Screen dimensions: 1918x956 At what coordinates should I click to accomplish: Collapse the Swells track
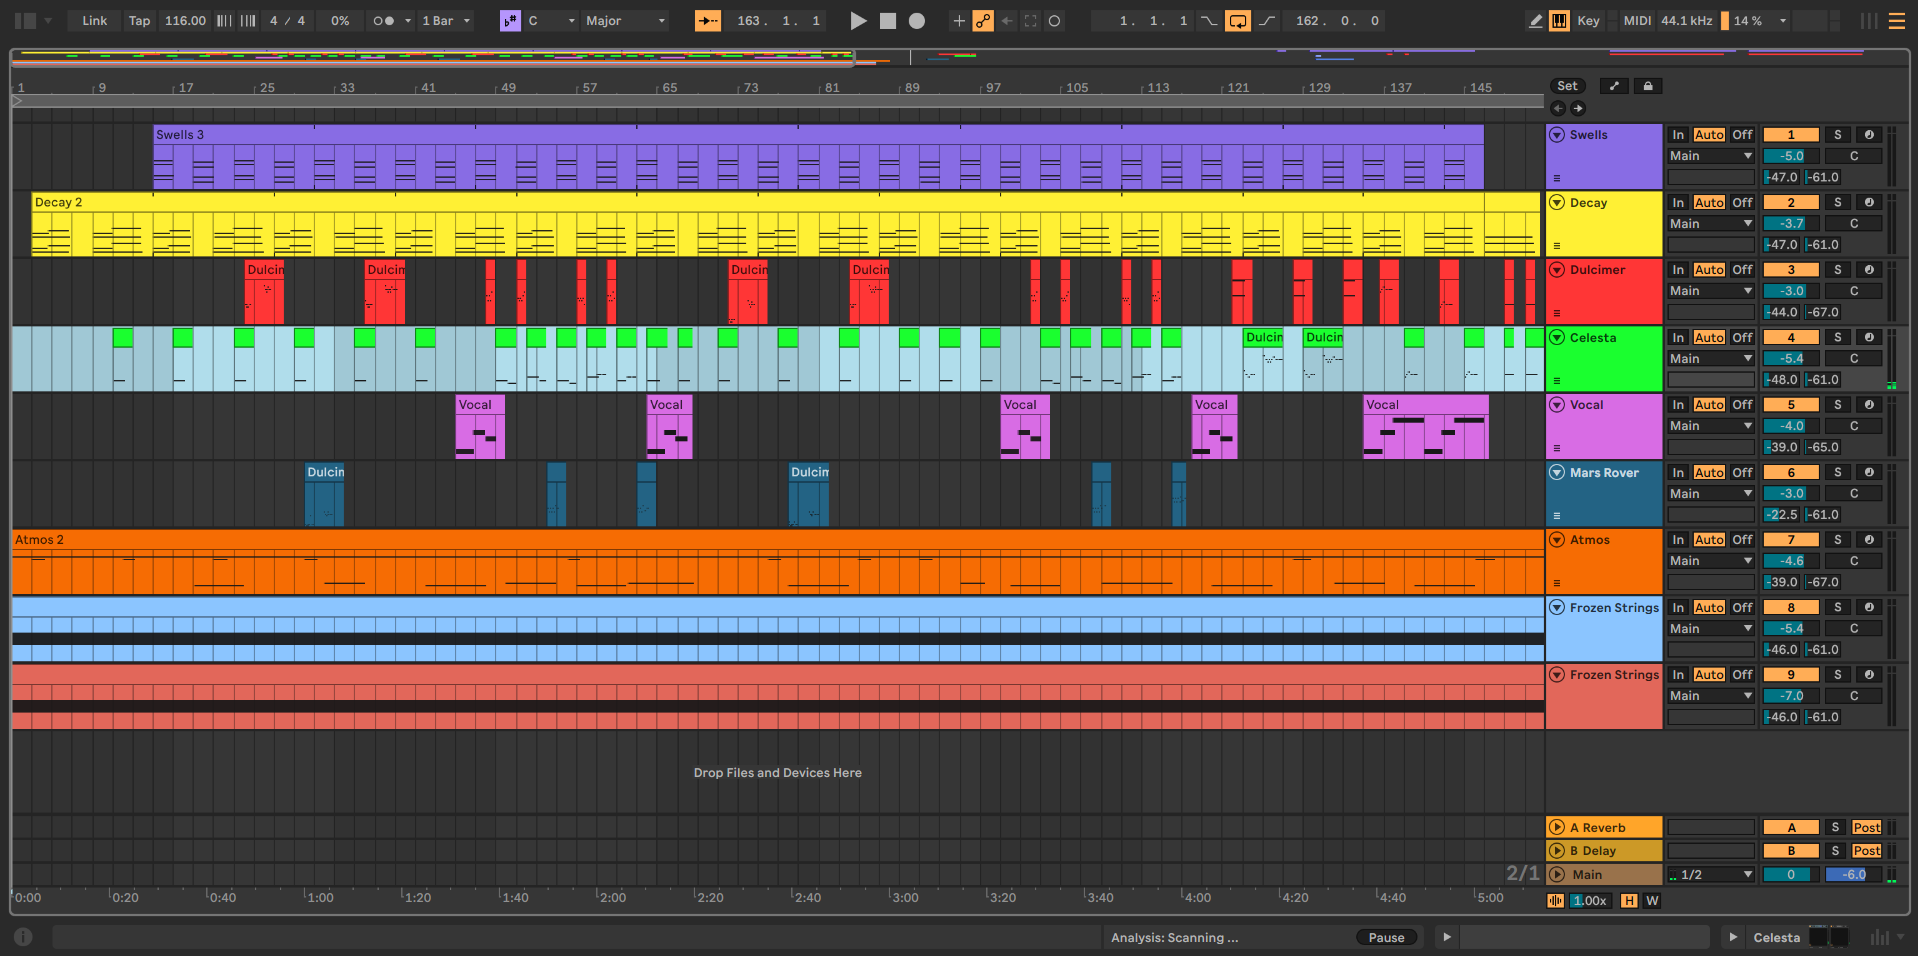point(1556,135)
